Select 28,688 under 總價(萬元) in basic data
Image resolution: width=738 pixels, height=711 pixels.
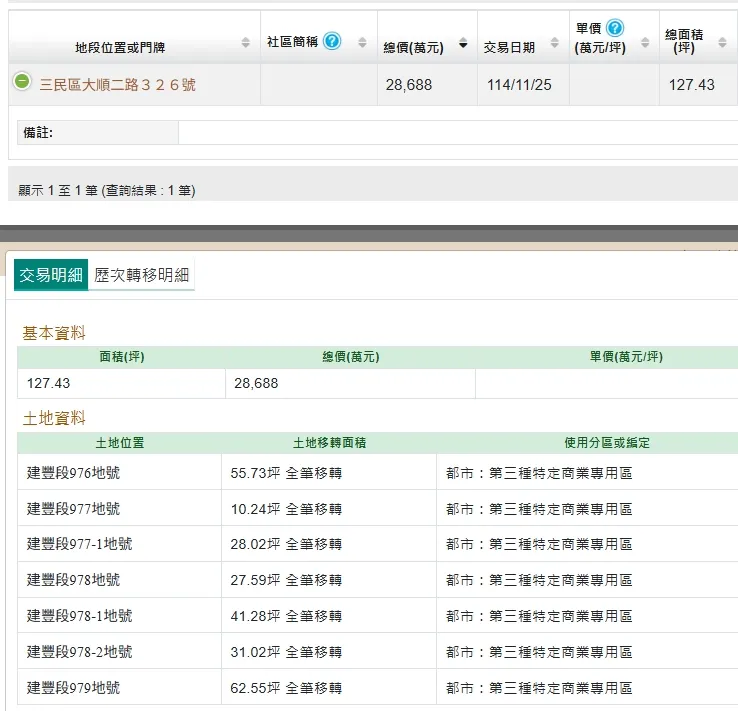pyautogui.click(x=256, y=383)
